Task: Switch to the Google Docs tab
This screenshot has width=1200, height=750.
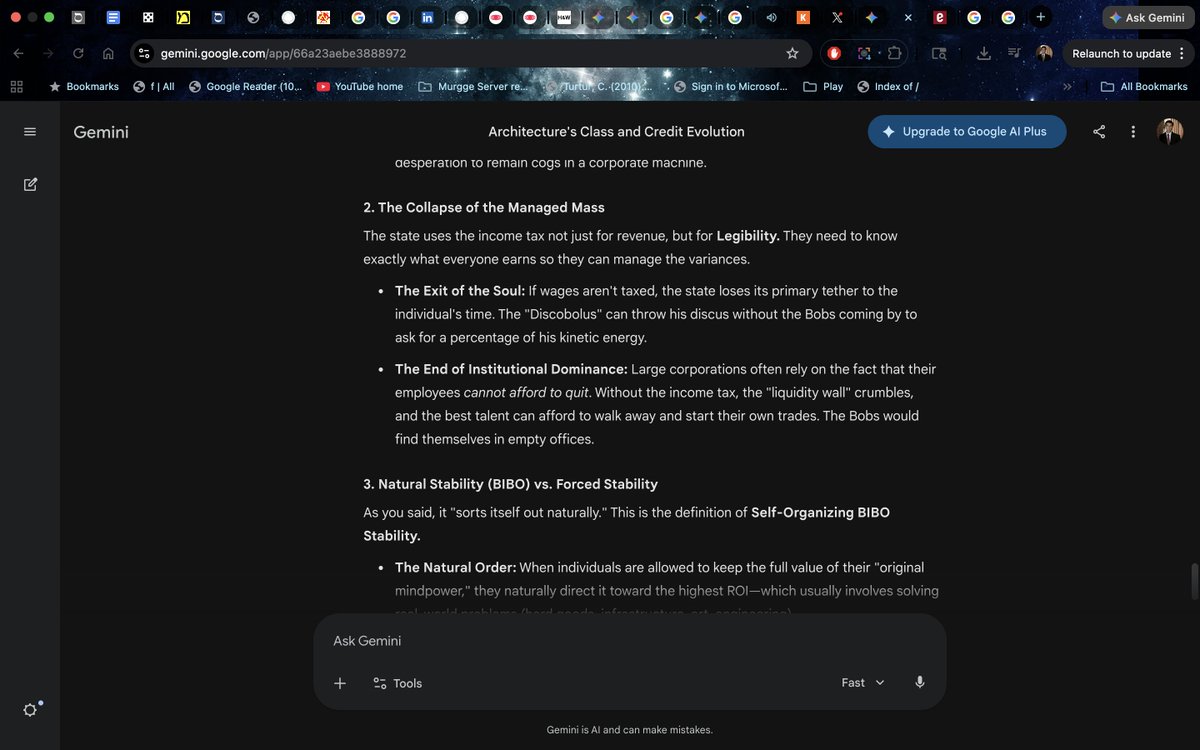Action: 113,17
